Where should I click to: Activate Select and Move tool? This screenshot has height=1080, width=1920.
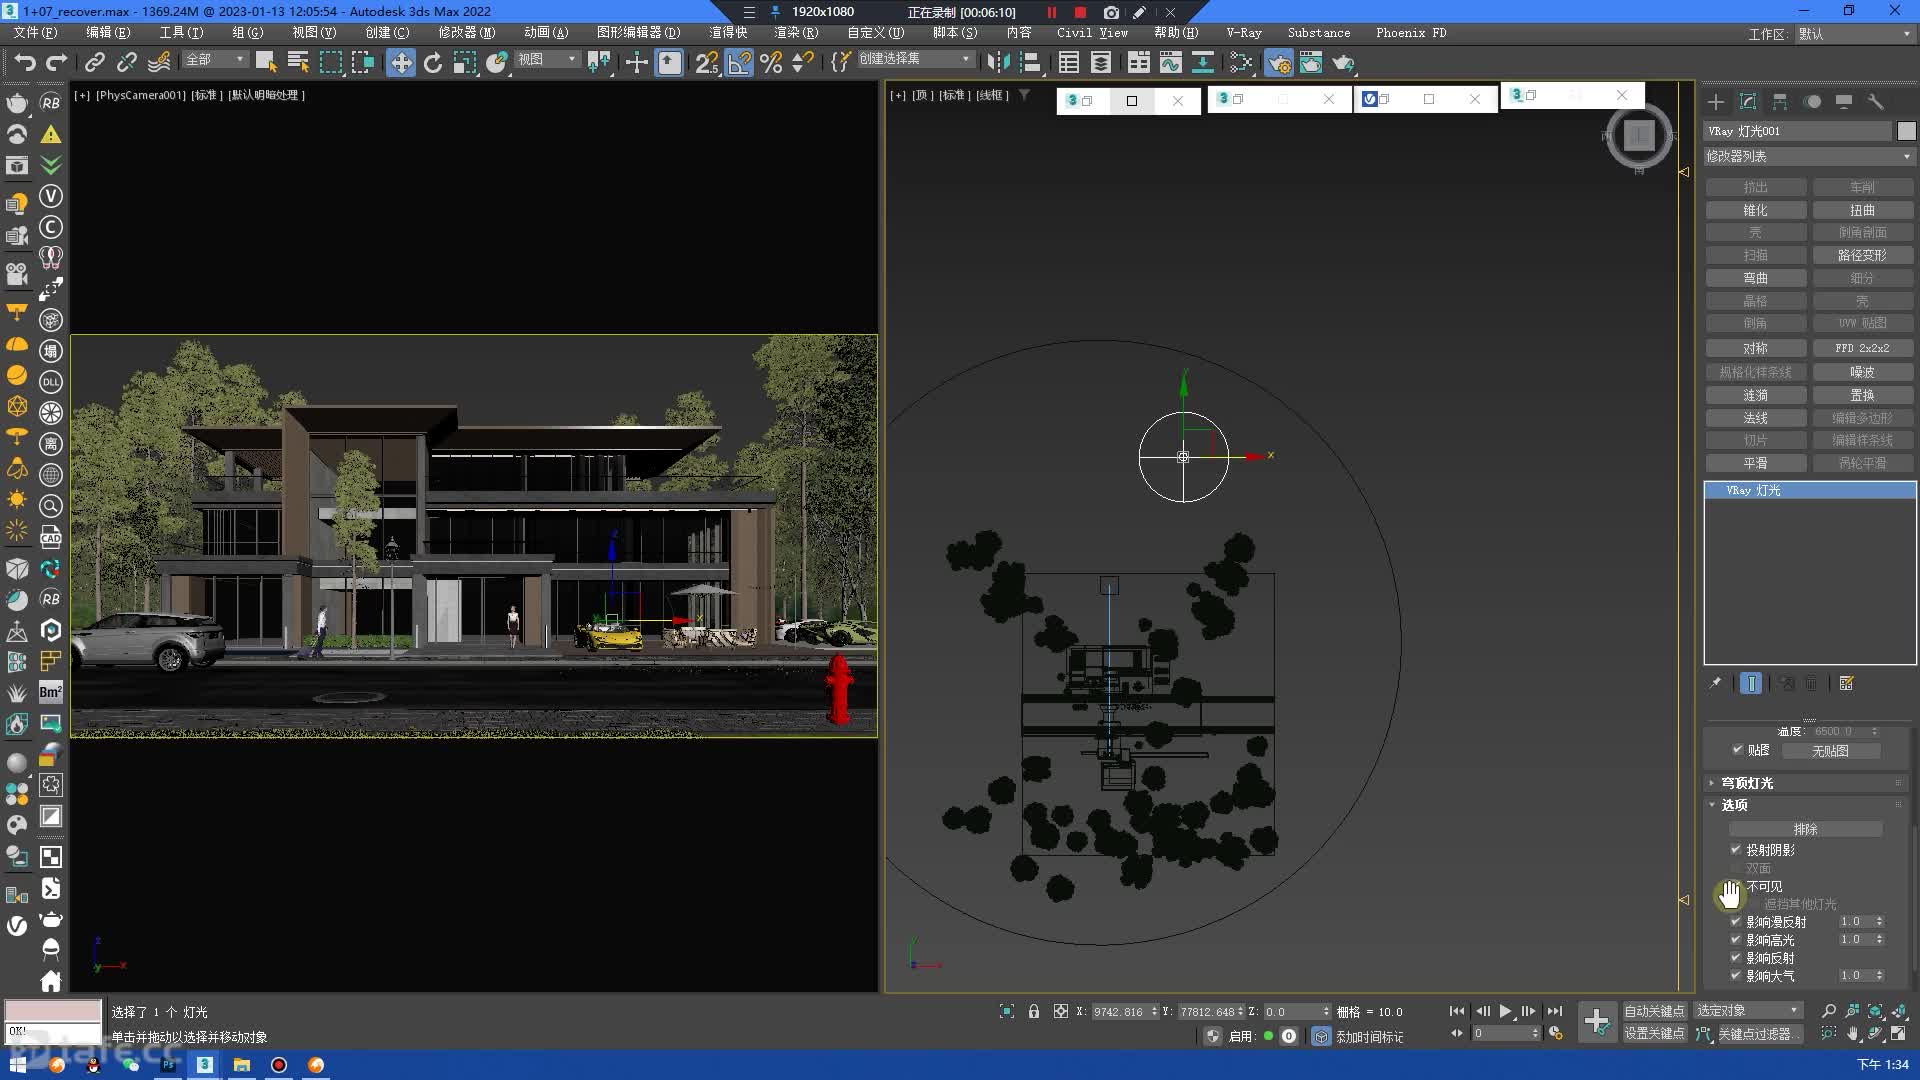point(401,62)
